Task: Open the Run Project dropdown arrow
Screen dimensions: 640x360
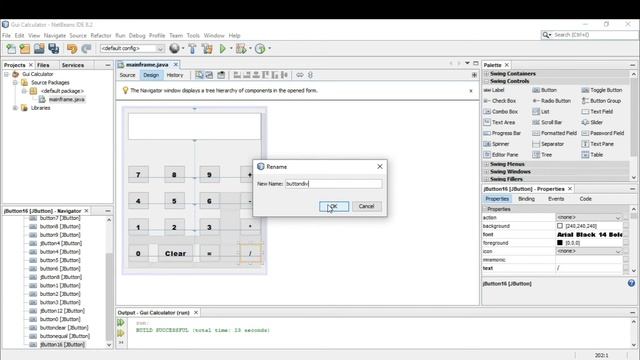Action: pos(231,49)
